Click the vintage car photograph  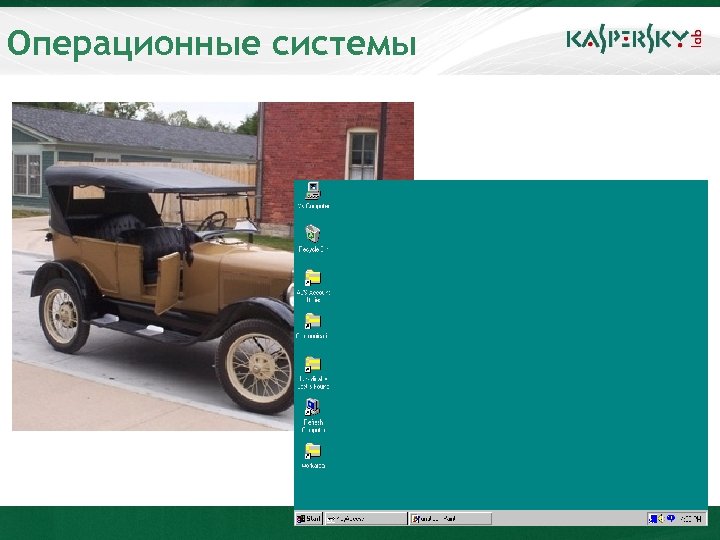click(153, 266)
